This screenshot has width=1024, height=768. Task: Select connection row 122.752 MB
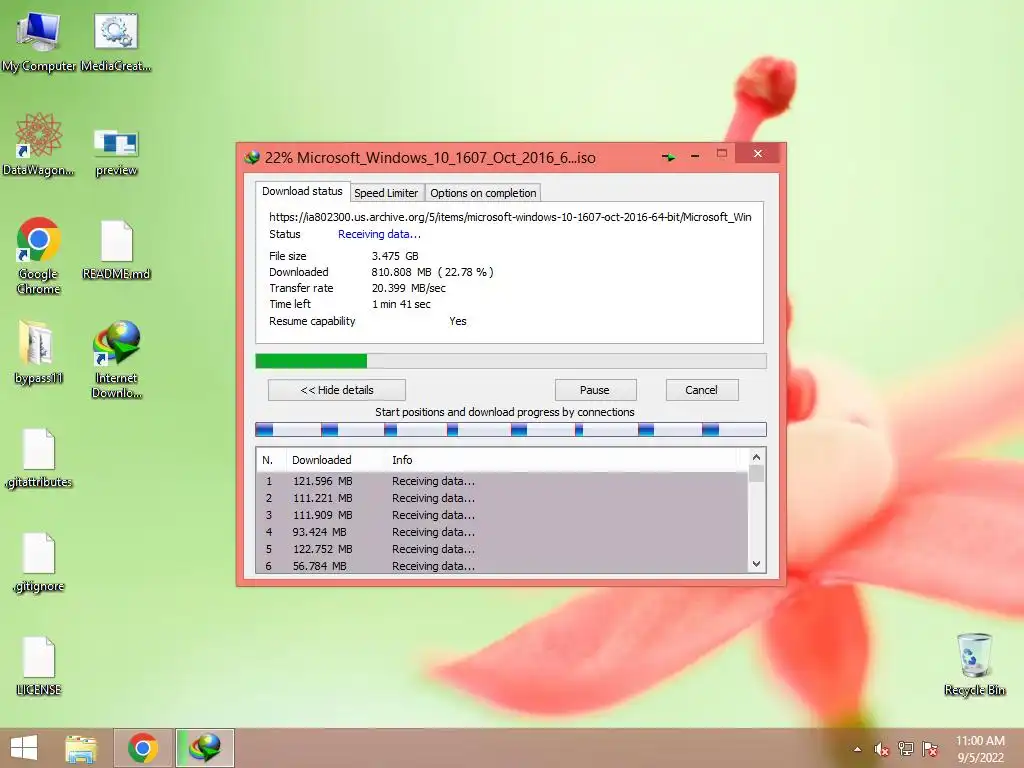[502, 549]
